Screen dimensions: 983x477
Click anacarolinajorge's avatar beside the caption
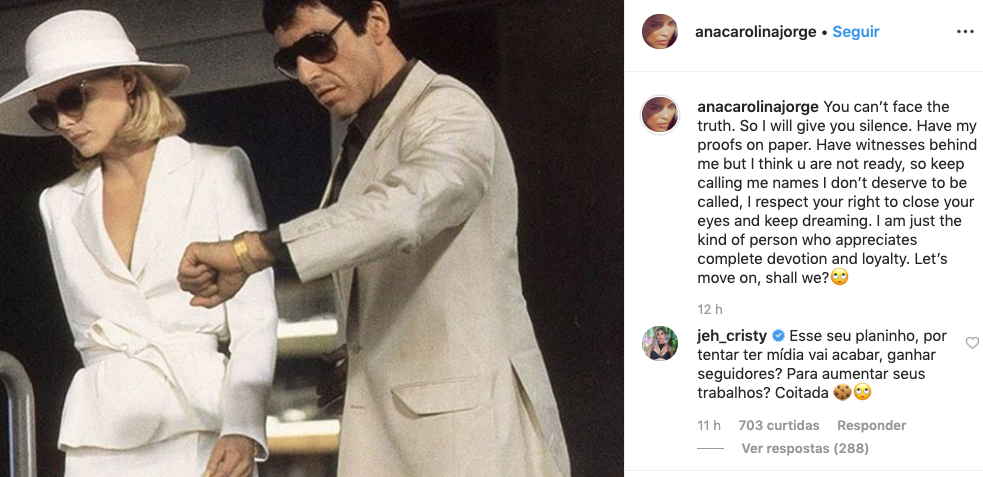pyautogui.click(x=660, y=115)
